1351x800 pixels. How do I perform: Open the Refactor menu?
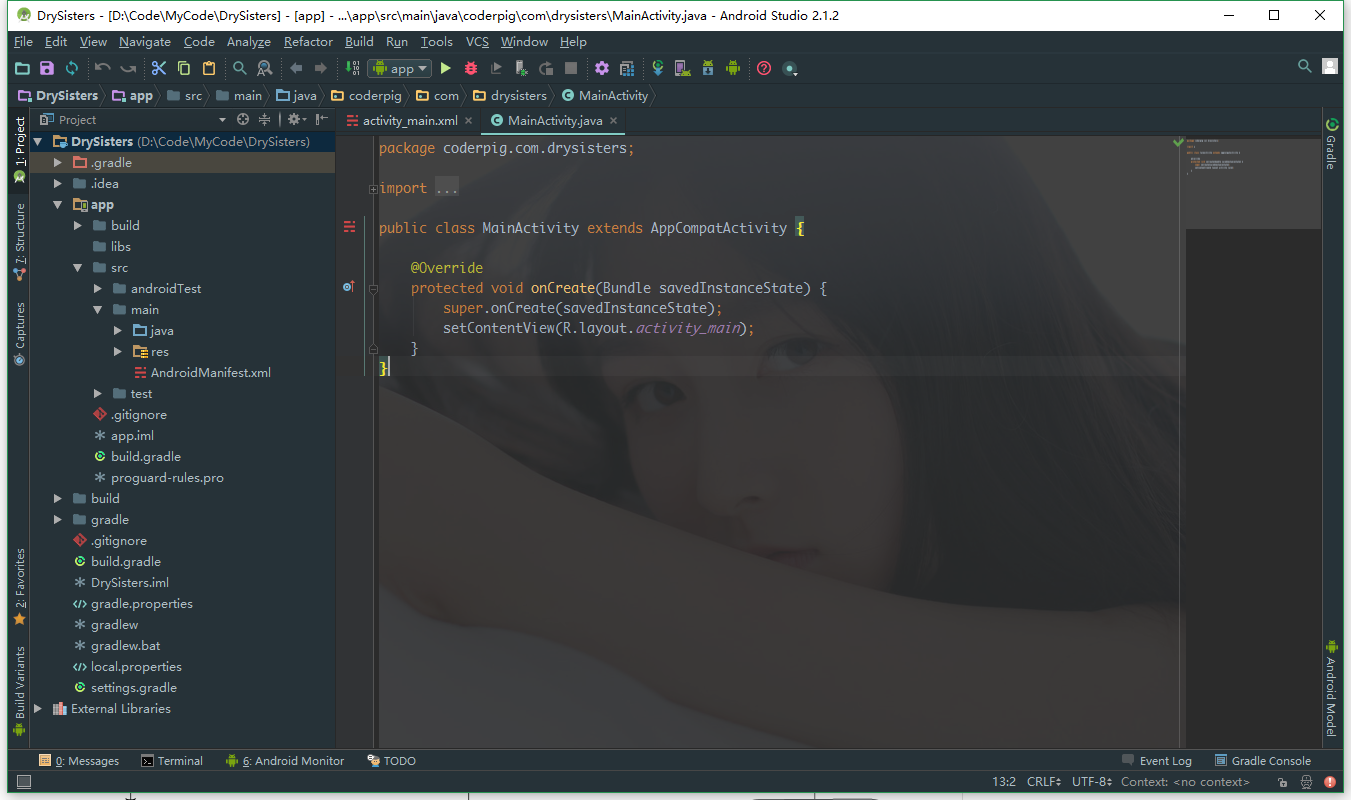(308, 42)
